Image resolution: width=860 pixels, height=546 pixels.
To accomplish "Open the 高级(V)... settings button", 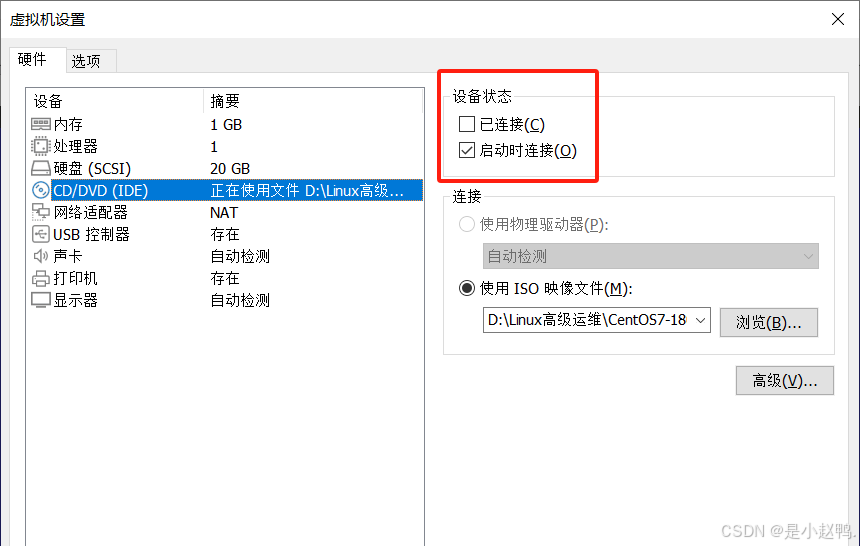I will click(784, 381).
